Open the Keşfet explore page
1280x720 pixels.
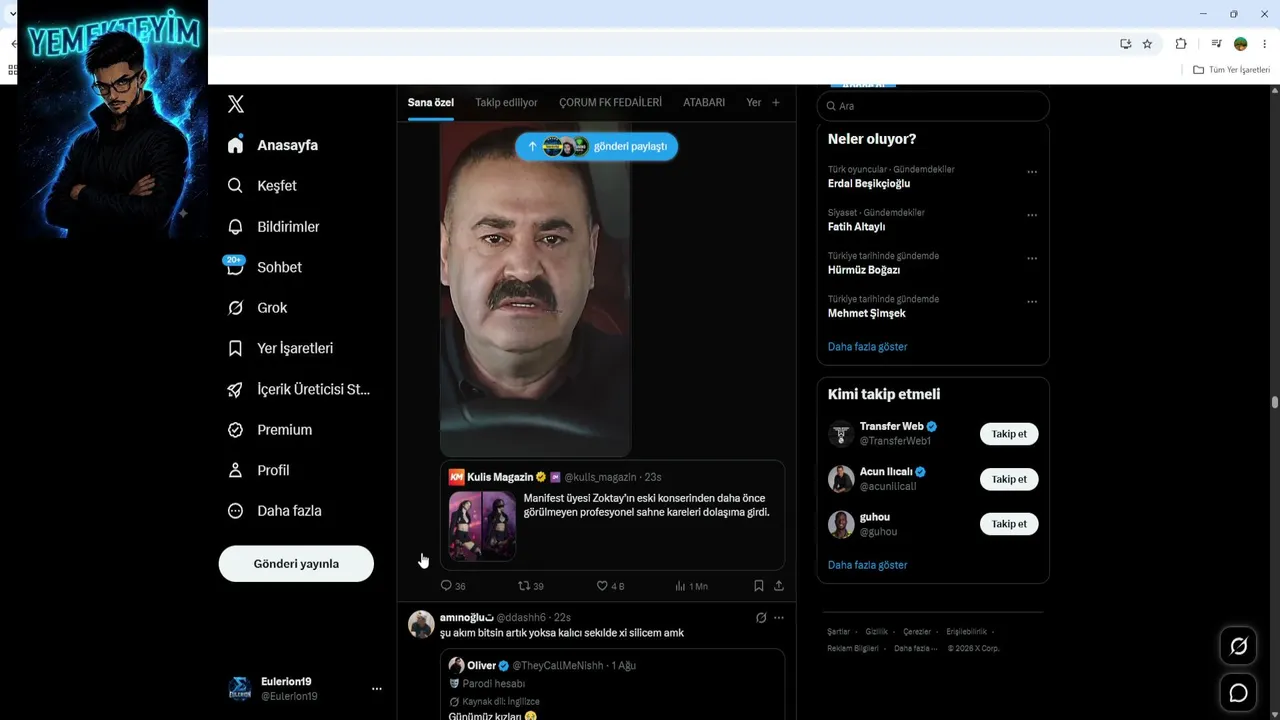click(x=262, y=186)
